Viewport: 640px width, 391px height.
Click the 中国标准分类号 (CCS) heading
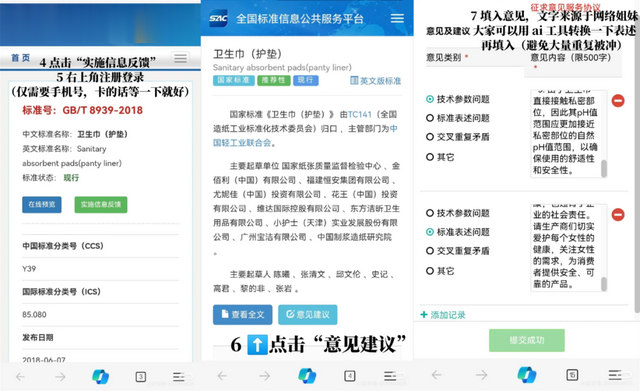coord(63,246)
